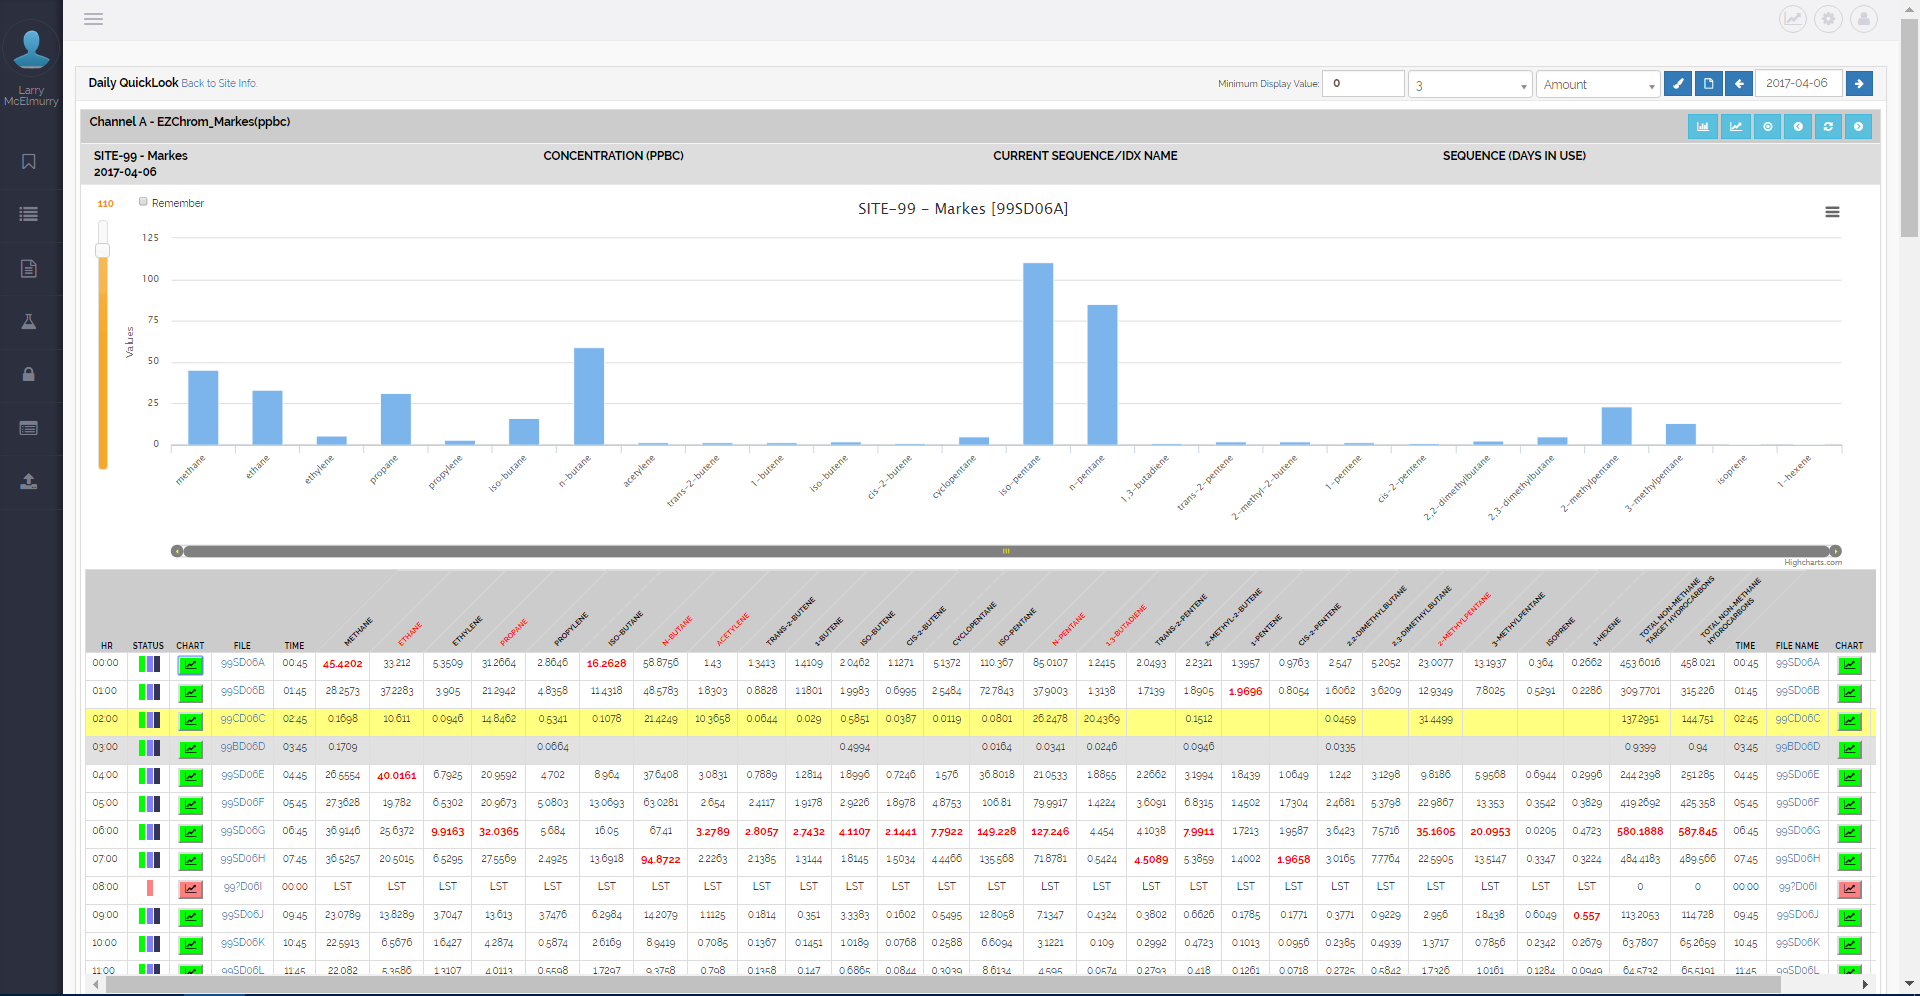Click the bookmark icon in the sidebar
1920x996 pixels.
pyautogui.click(x=29, y=162)
